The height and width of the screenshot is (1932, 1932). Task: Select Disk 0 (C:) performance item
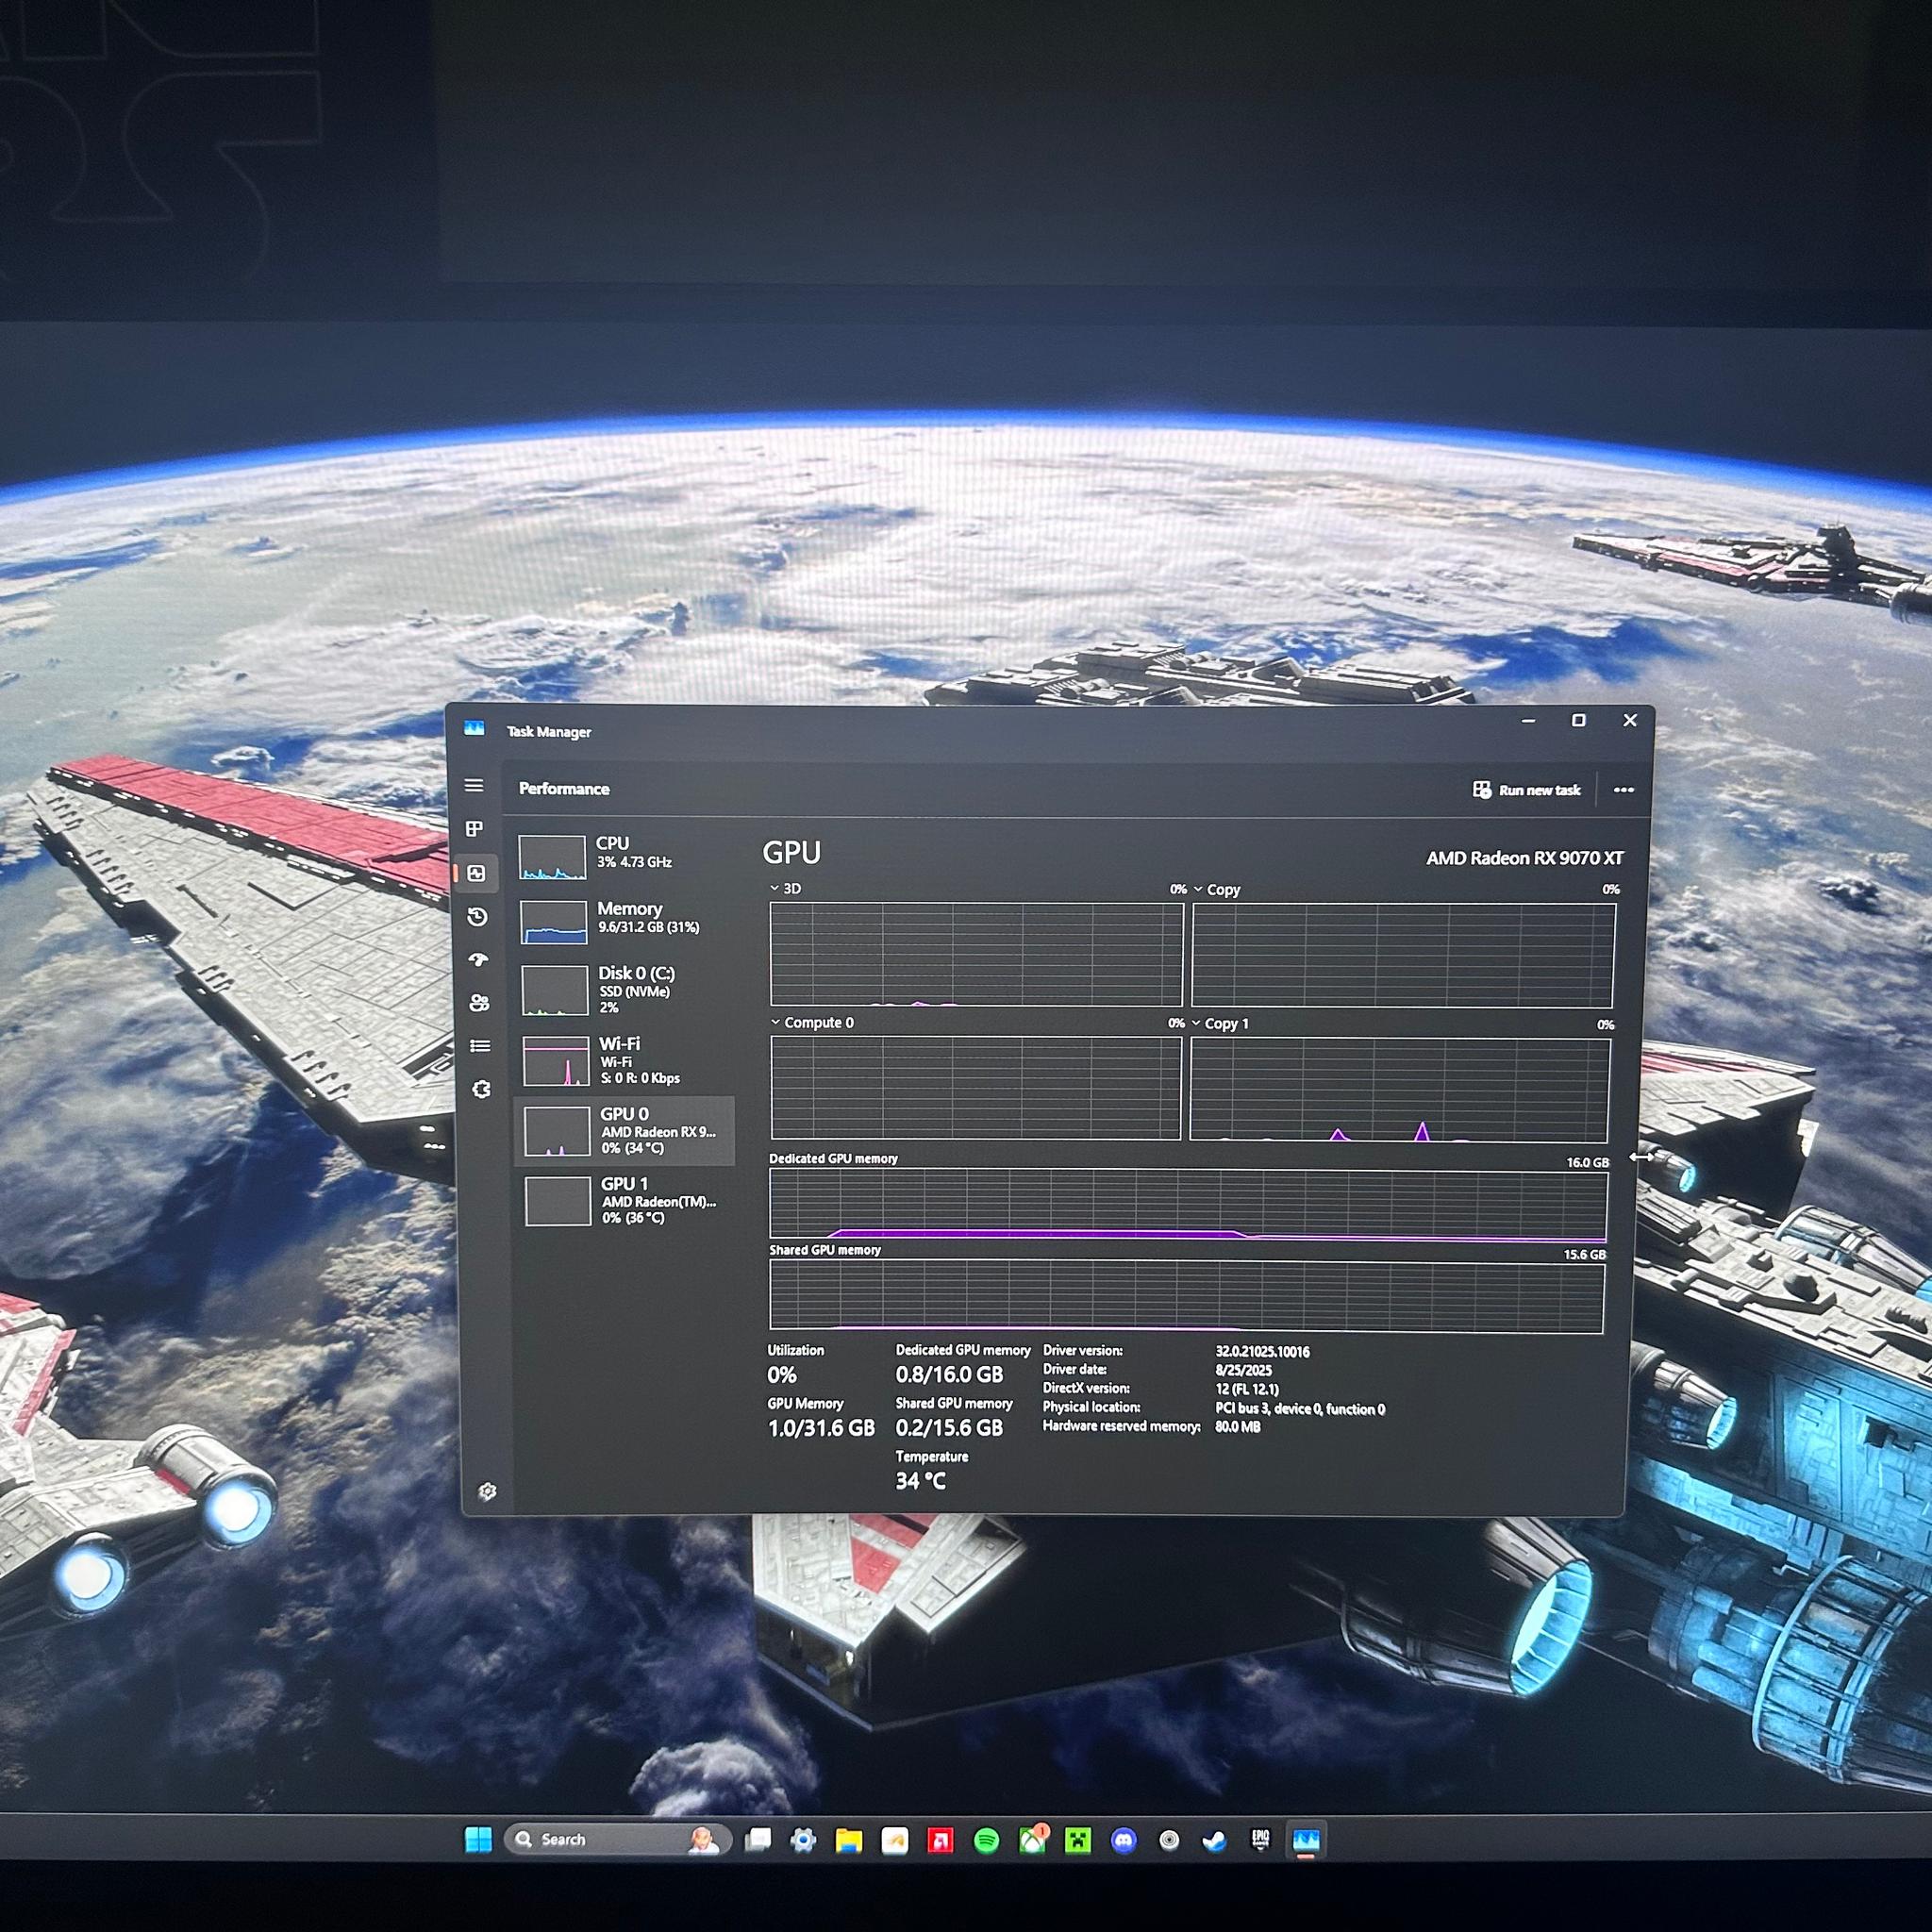pyautogui.click(x=623, y=989)
